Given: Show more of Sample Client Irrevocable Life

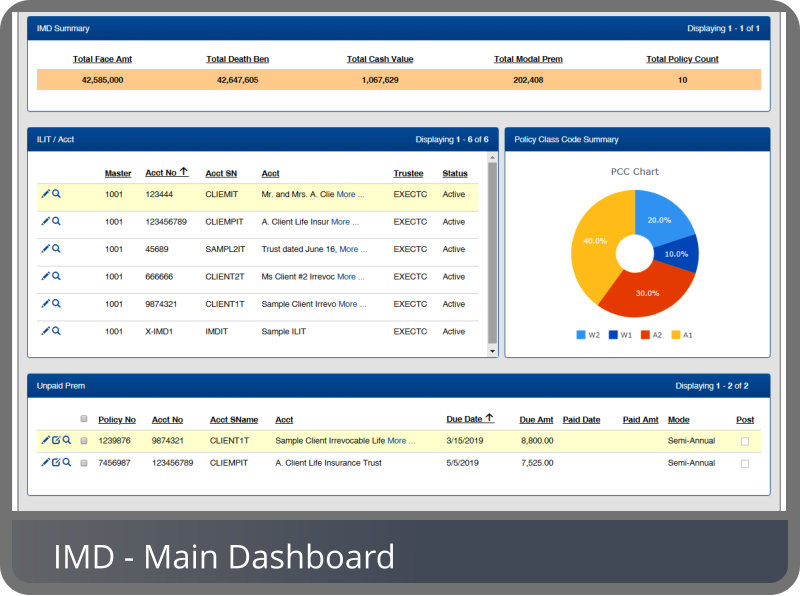Looking at the screenshot, I should 401,440.
